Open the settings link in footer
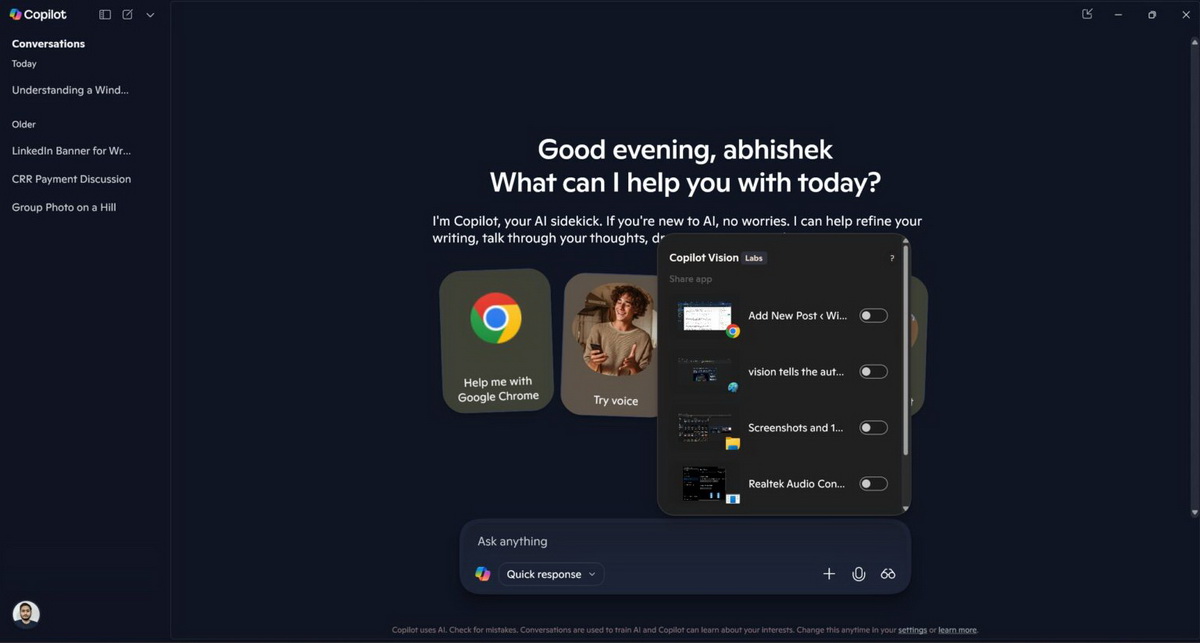The width and height of the screenshot is (1200, 643). (912, 630)
